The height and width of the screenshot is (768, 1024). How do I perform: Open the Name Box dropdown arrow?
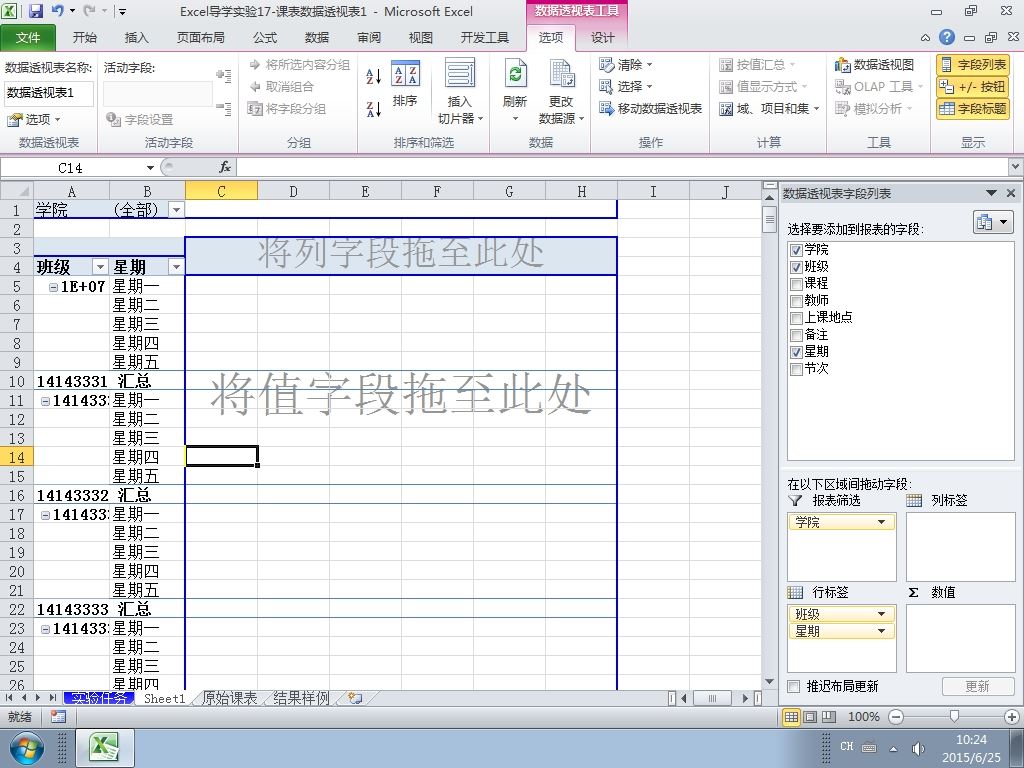point(150,168)
